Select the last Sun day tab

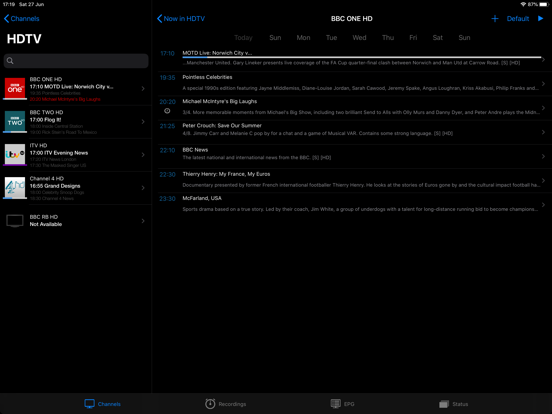(464, 38)
